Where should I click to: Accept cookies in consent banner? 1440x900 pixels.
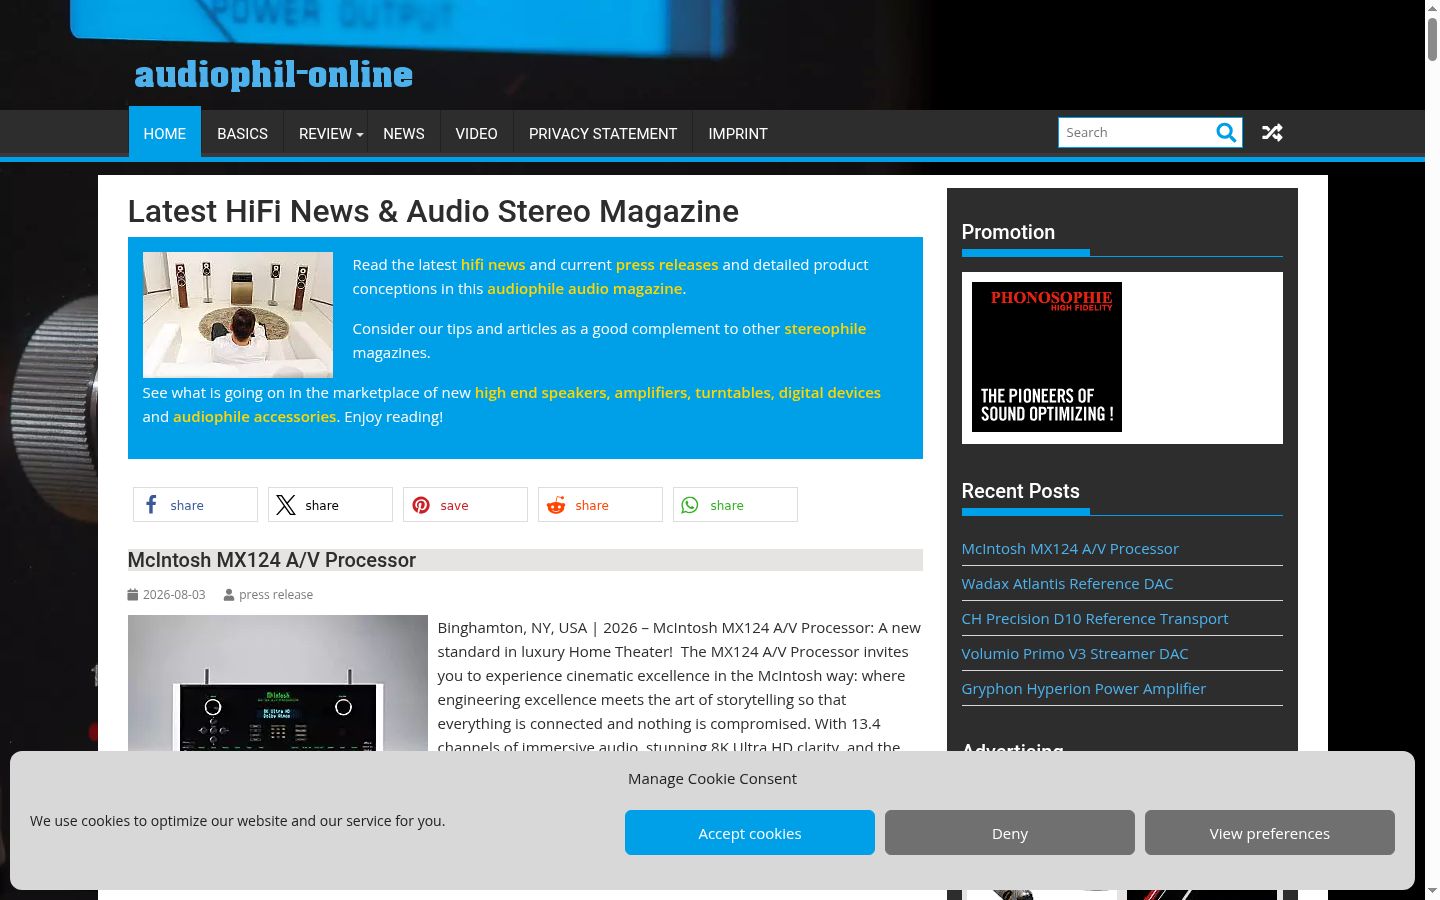(x=750, y=833)
